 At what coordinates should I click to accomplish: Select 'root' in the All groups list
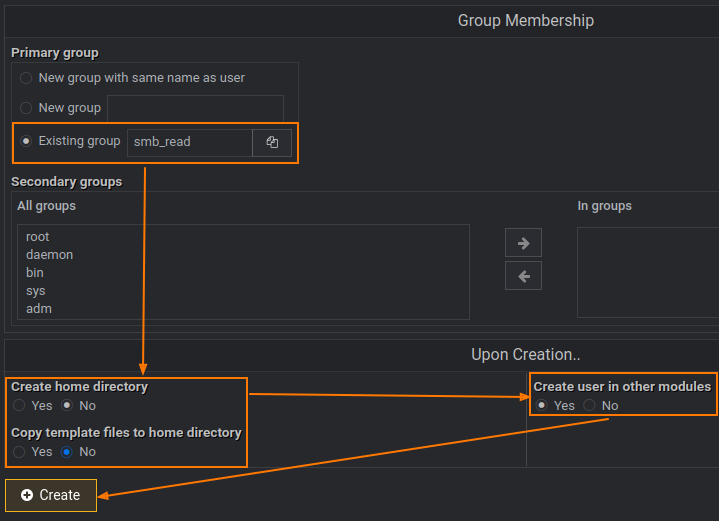tap(38, 237)
